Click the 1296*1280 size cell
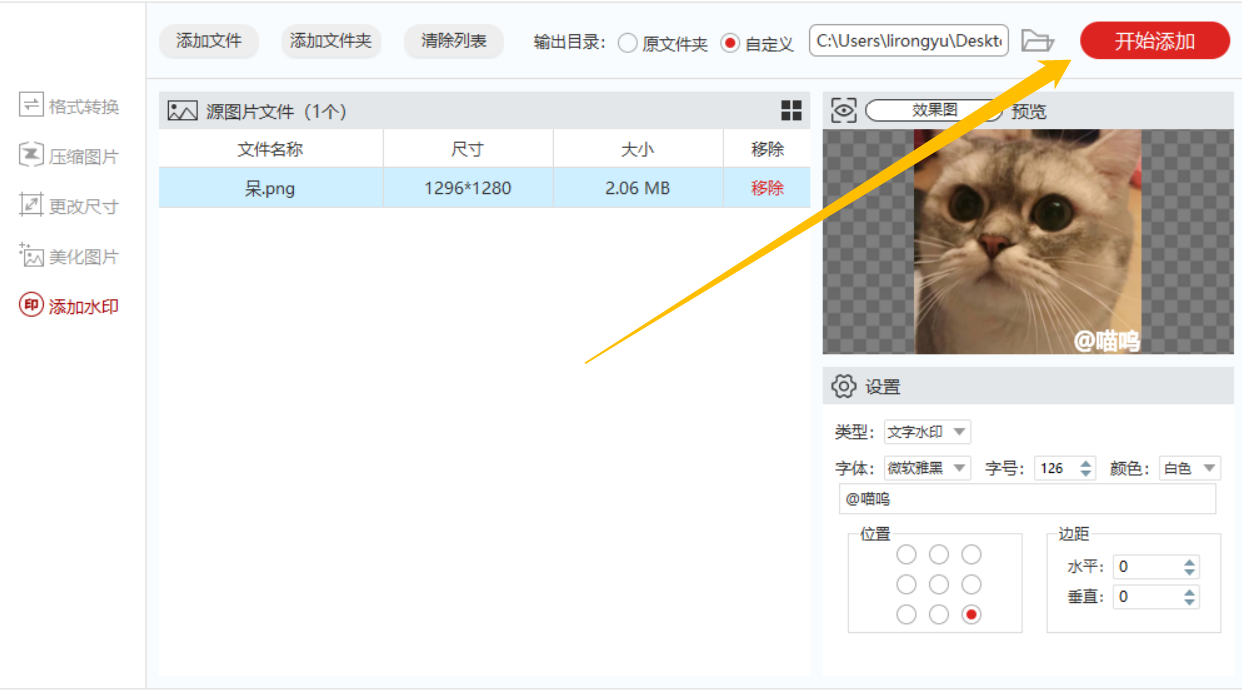Screen dimensions: 1242x692 (468, 188)
